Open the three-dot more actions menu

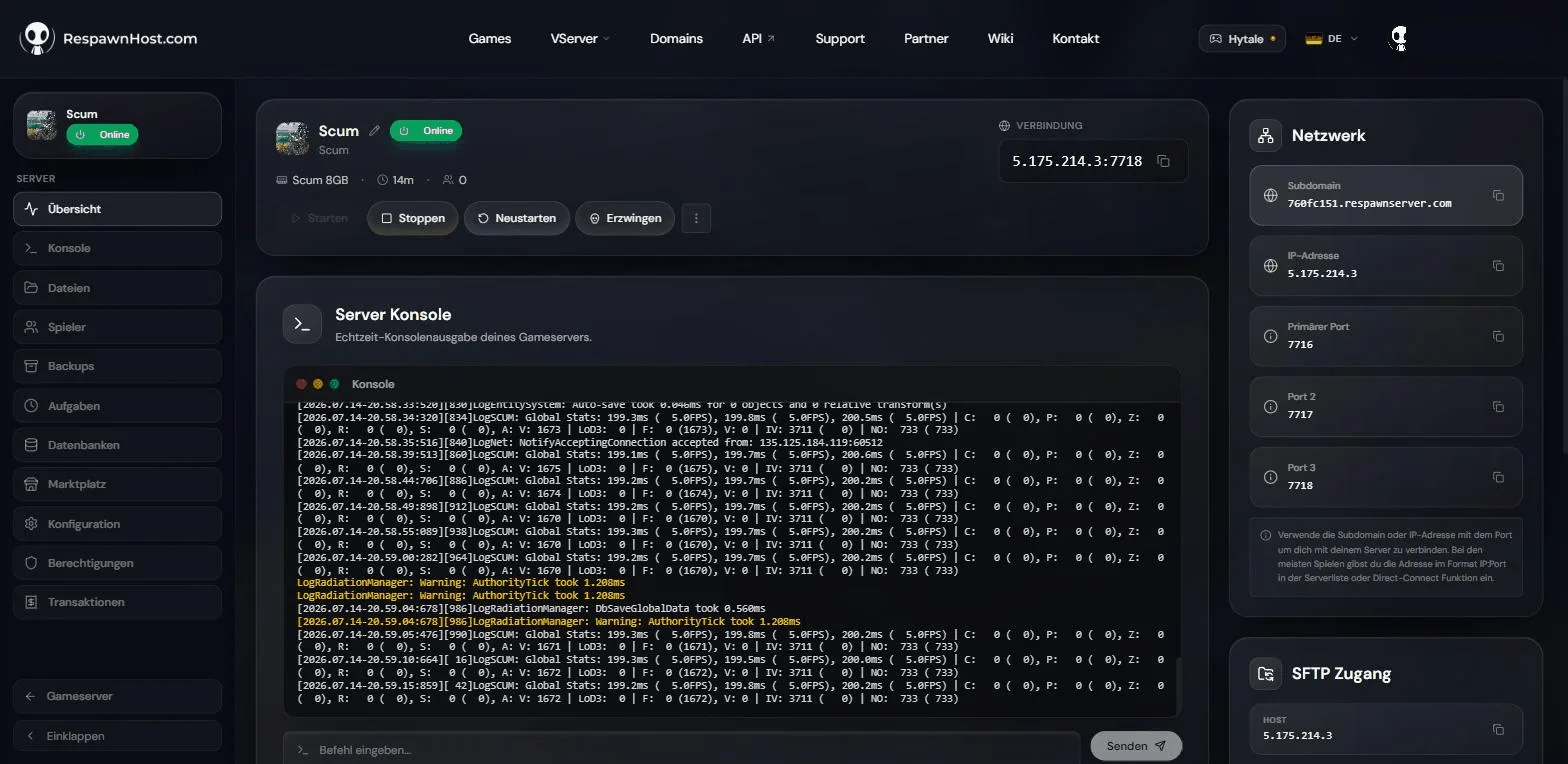point(696,218)
